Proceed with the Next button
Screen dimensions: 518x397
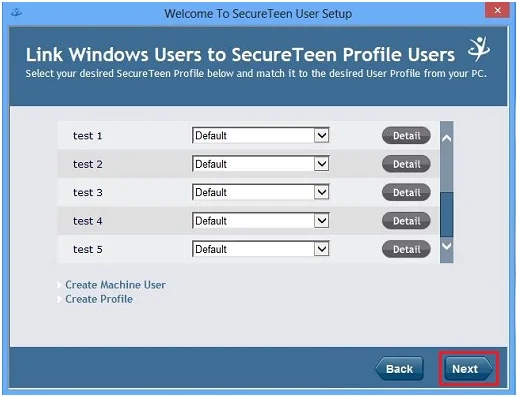(x=468, y=369)
